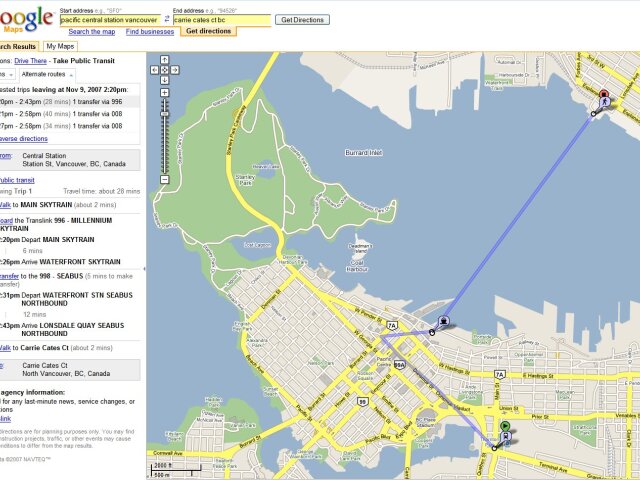Pan the map down with arrow button
The height and width of the screenshot is (480, 640).
pyautogui.click(x=164, y=80)
